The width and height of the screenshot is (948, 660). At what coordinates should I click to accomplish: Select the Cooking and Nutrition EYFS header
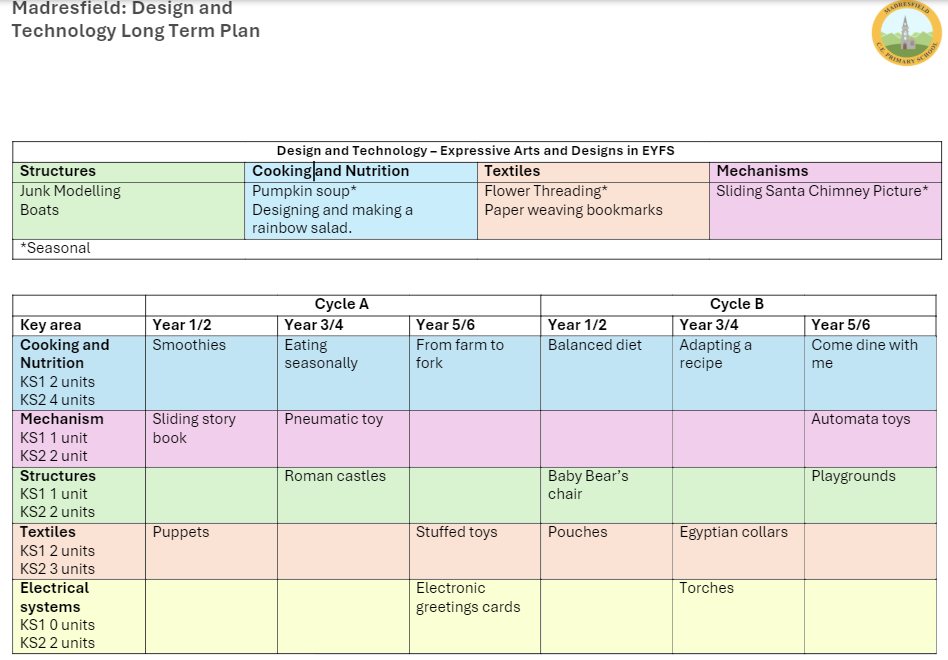tap(330, 171)
